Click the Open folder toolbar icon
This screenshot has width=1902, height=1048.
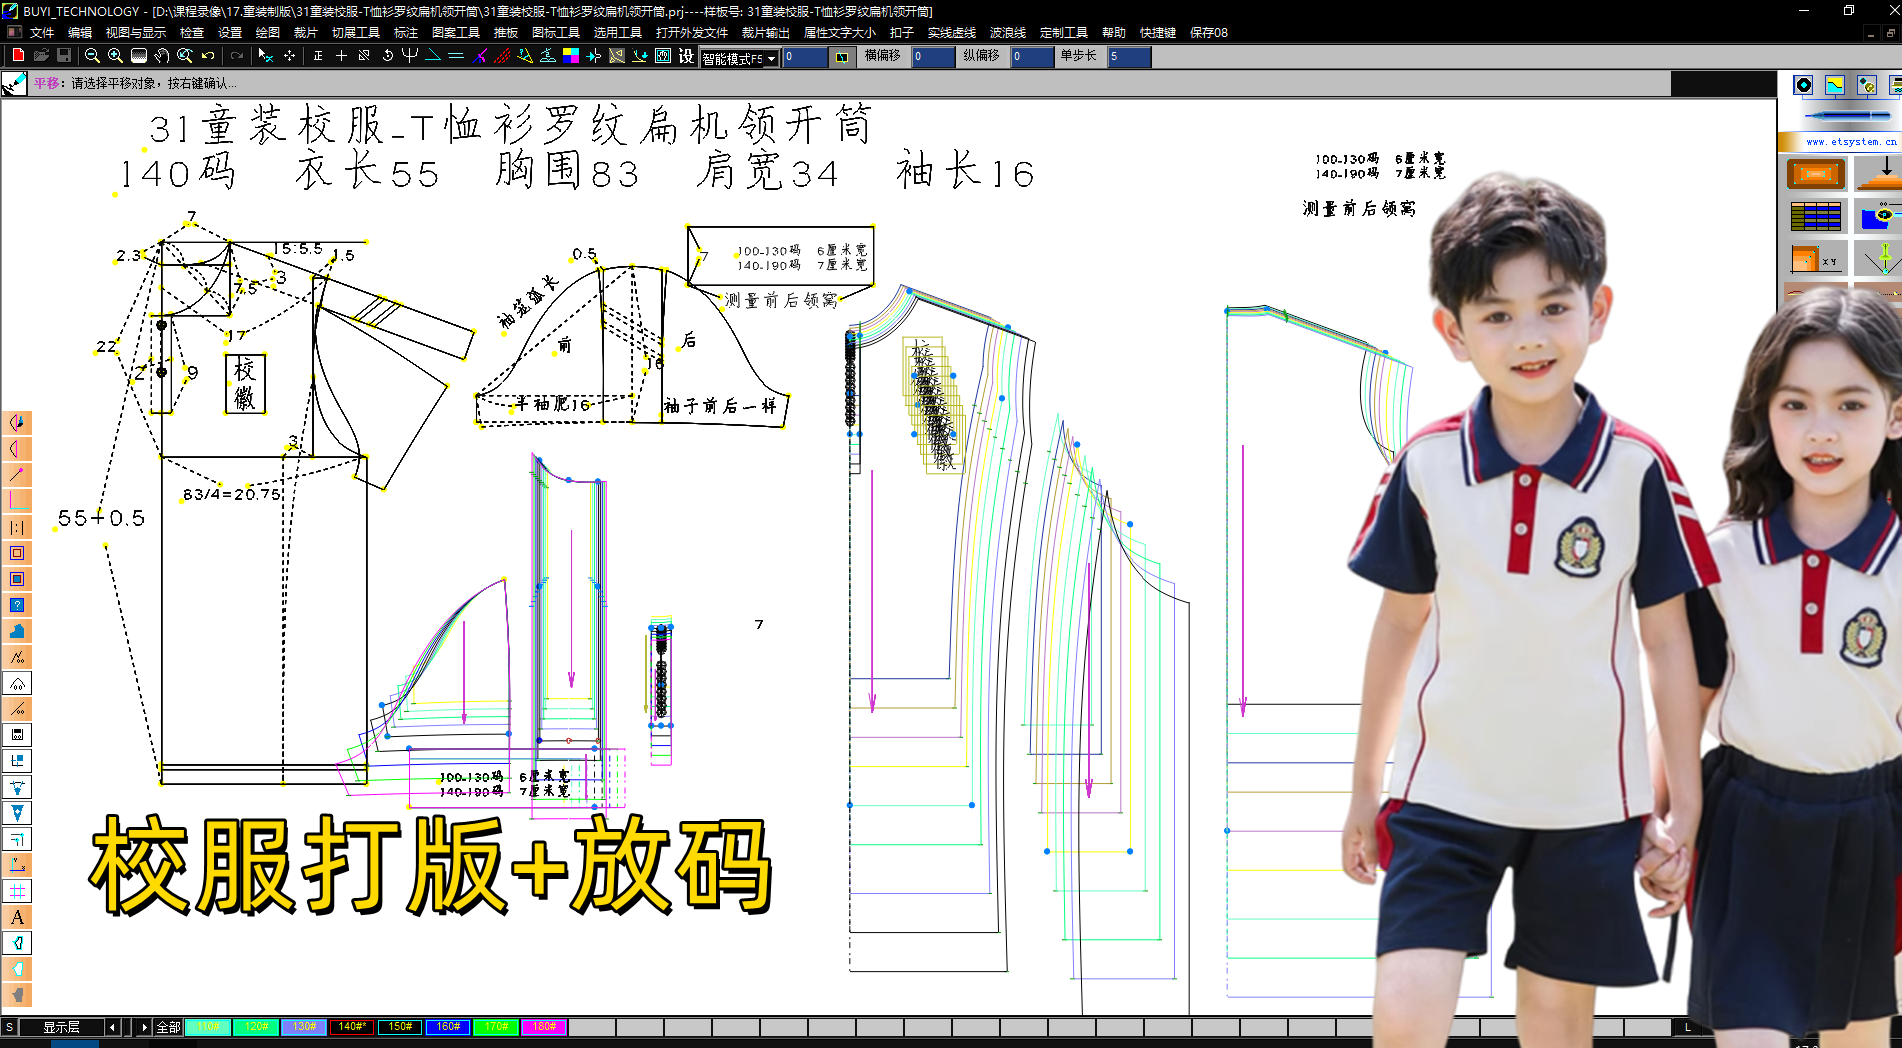[41, 56]
